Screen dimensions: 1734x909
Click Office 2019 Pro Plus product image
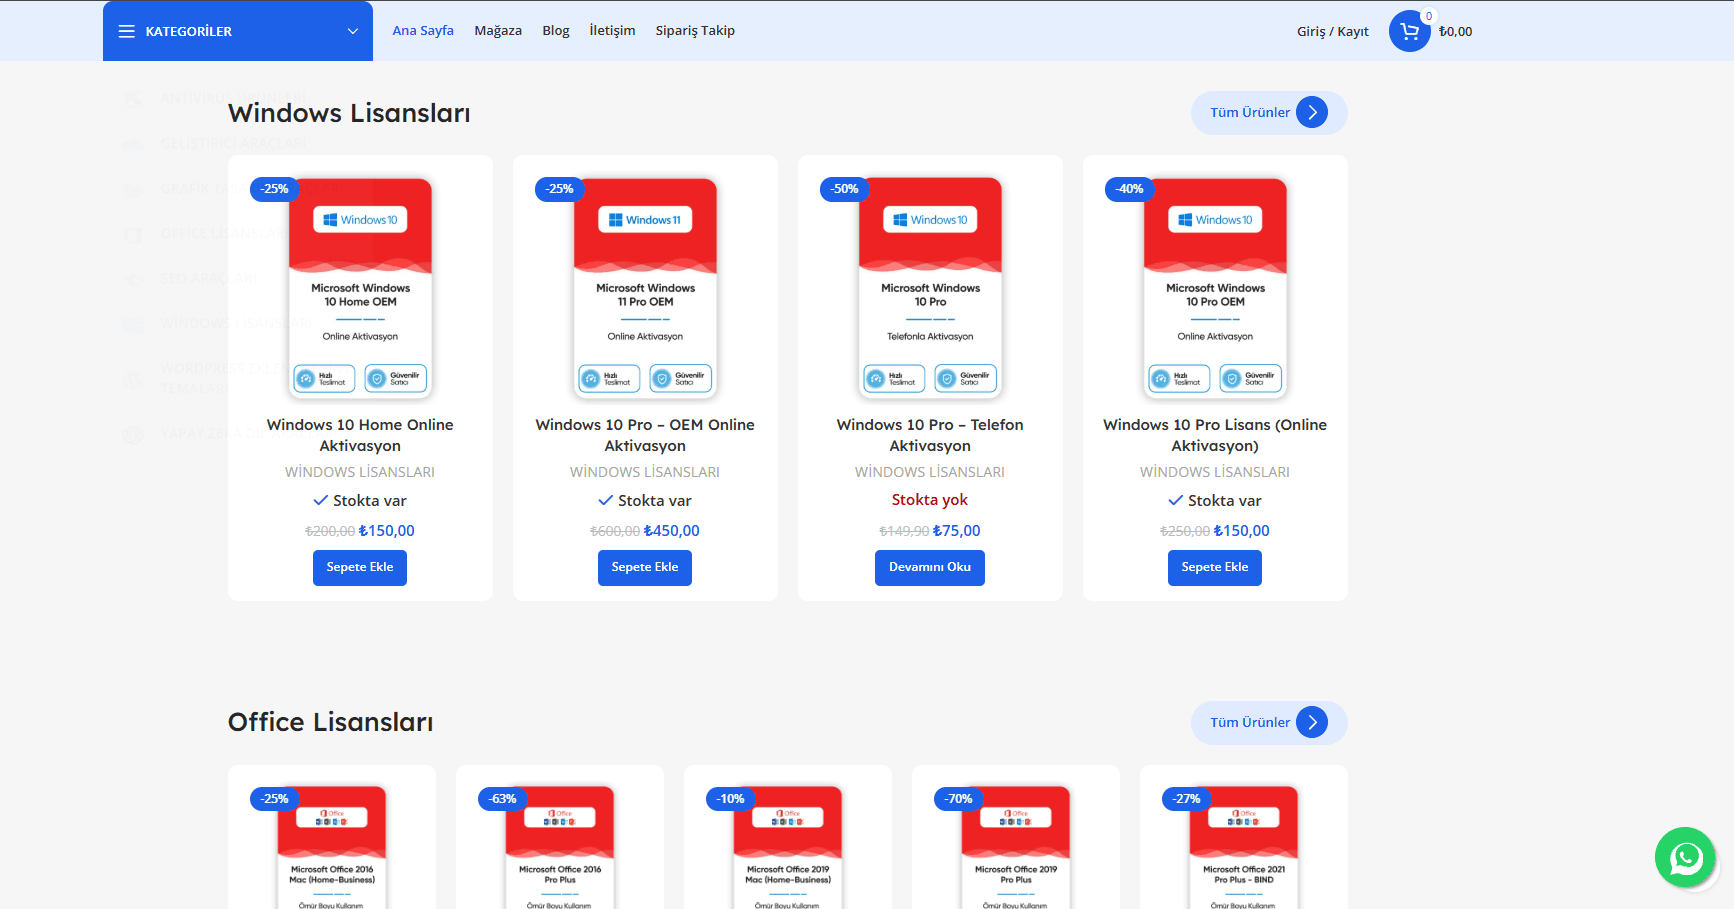[1016, 847]
